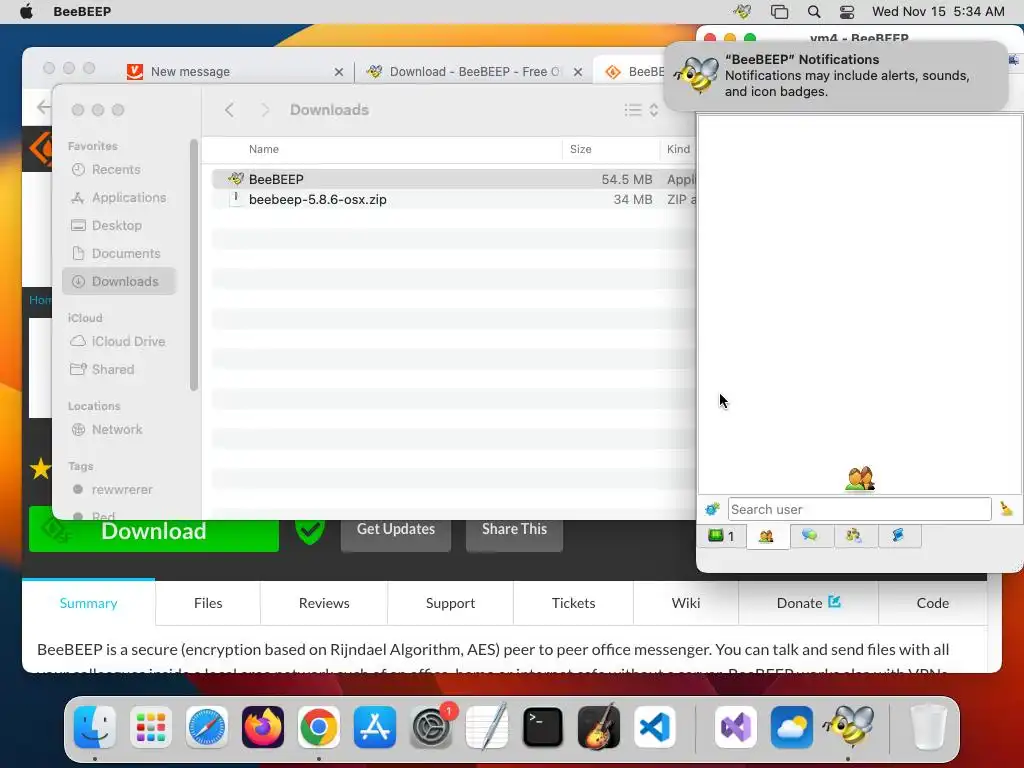Open Firefox from the Dock
1024x768 pixels.
click(x=263, y=727)
